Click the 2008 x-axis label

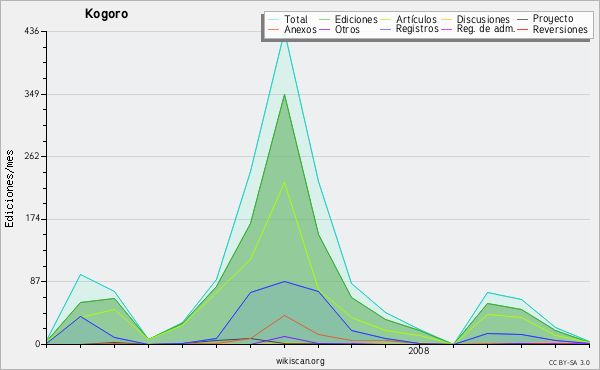coord(419,350)
